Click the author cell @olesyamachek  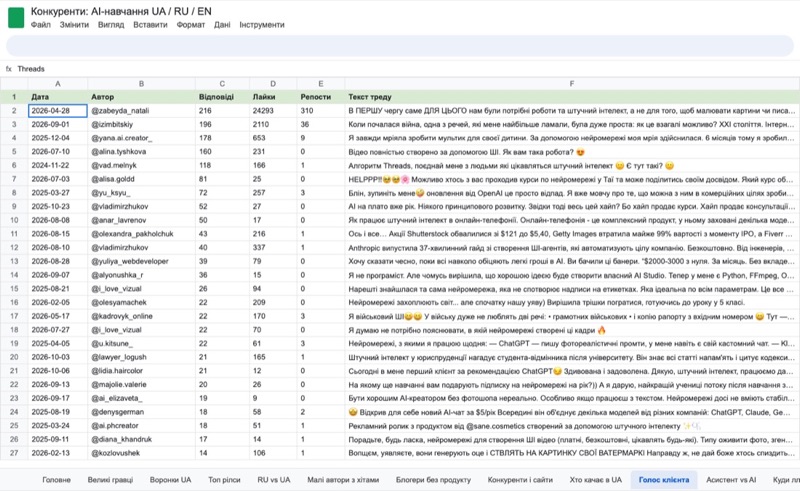141,302
